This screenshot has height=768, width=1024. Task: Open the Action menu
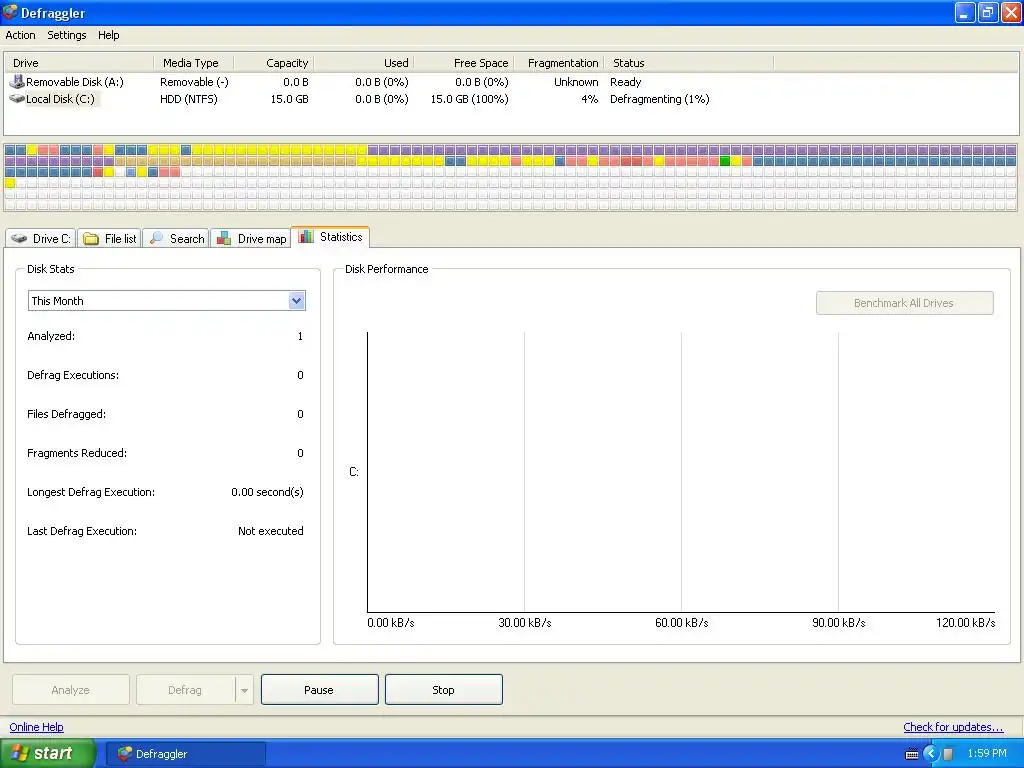[20, 35]
